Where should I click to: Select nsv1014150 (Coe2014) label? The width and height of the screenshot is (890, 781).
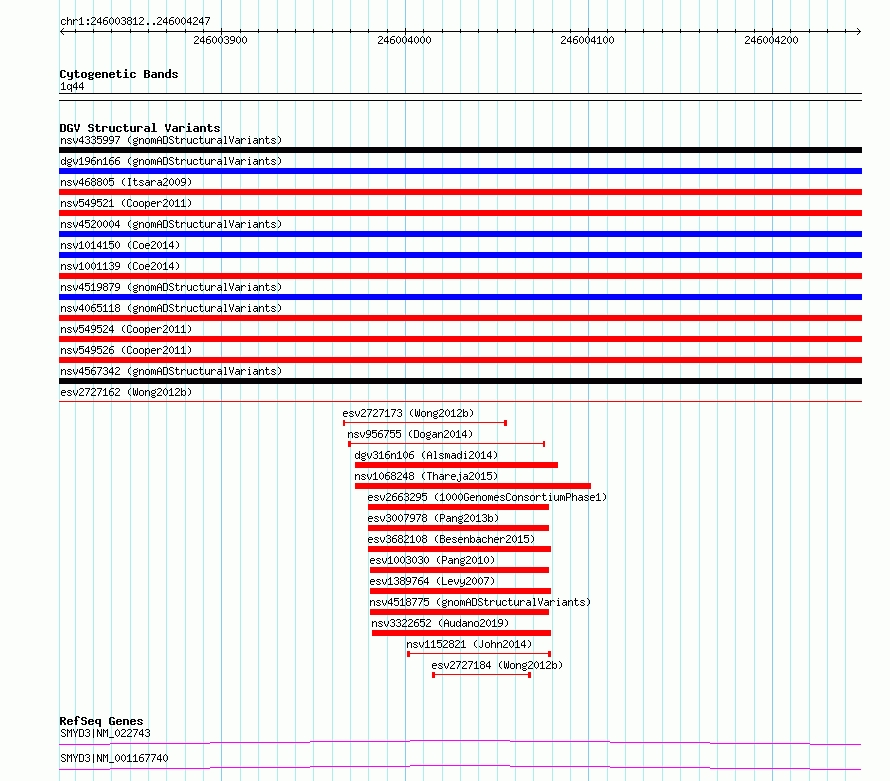point(120,245)
